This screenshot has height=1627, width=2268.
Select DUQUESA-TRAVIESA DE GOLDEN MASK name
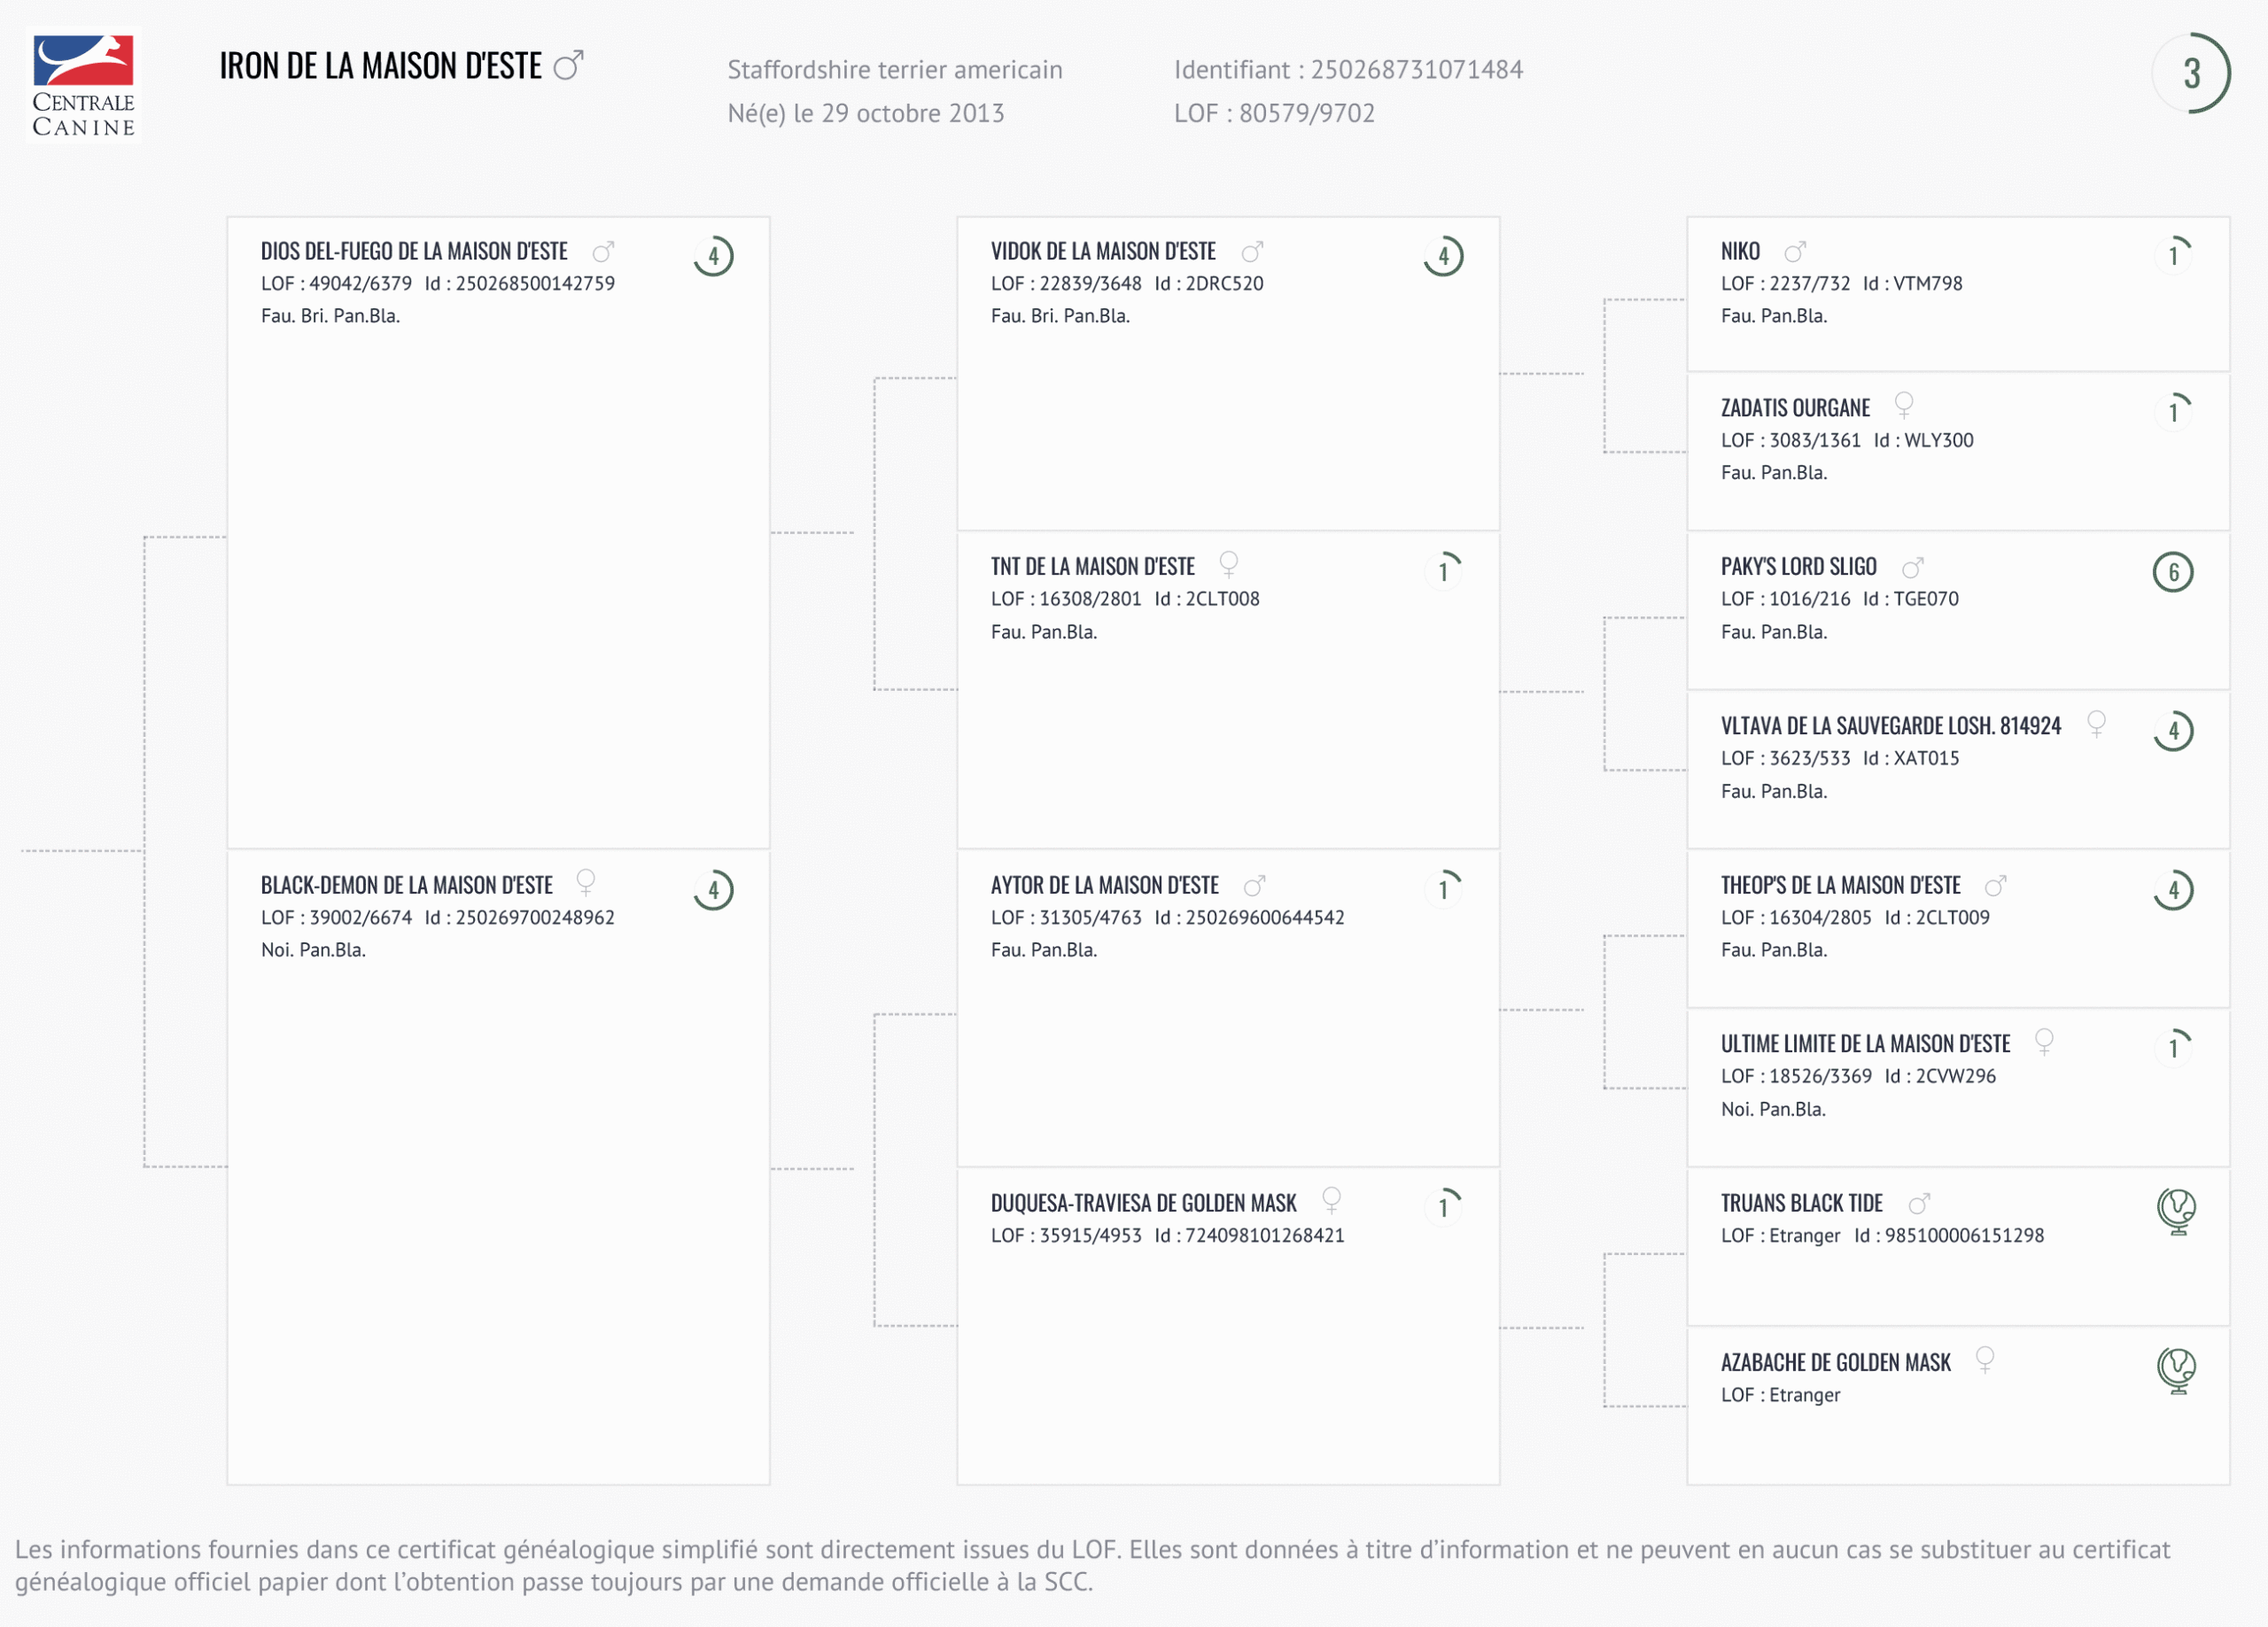(1143, 1203)
